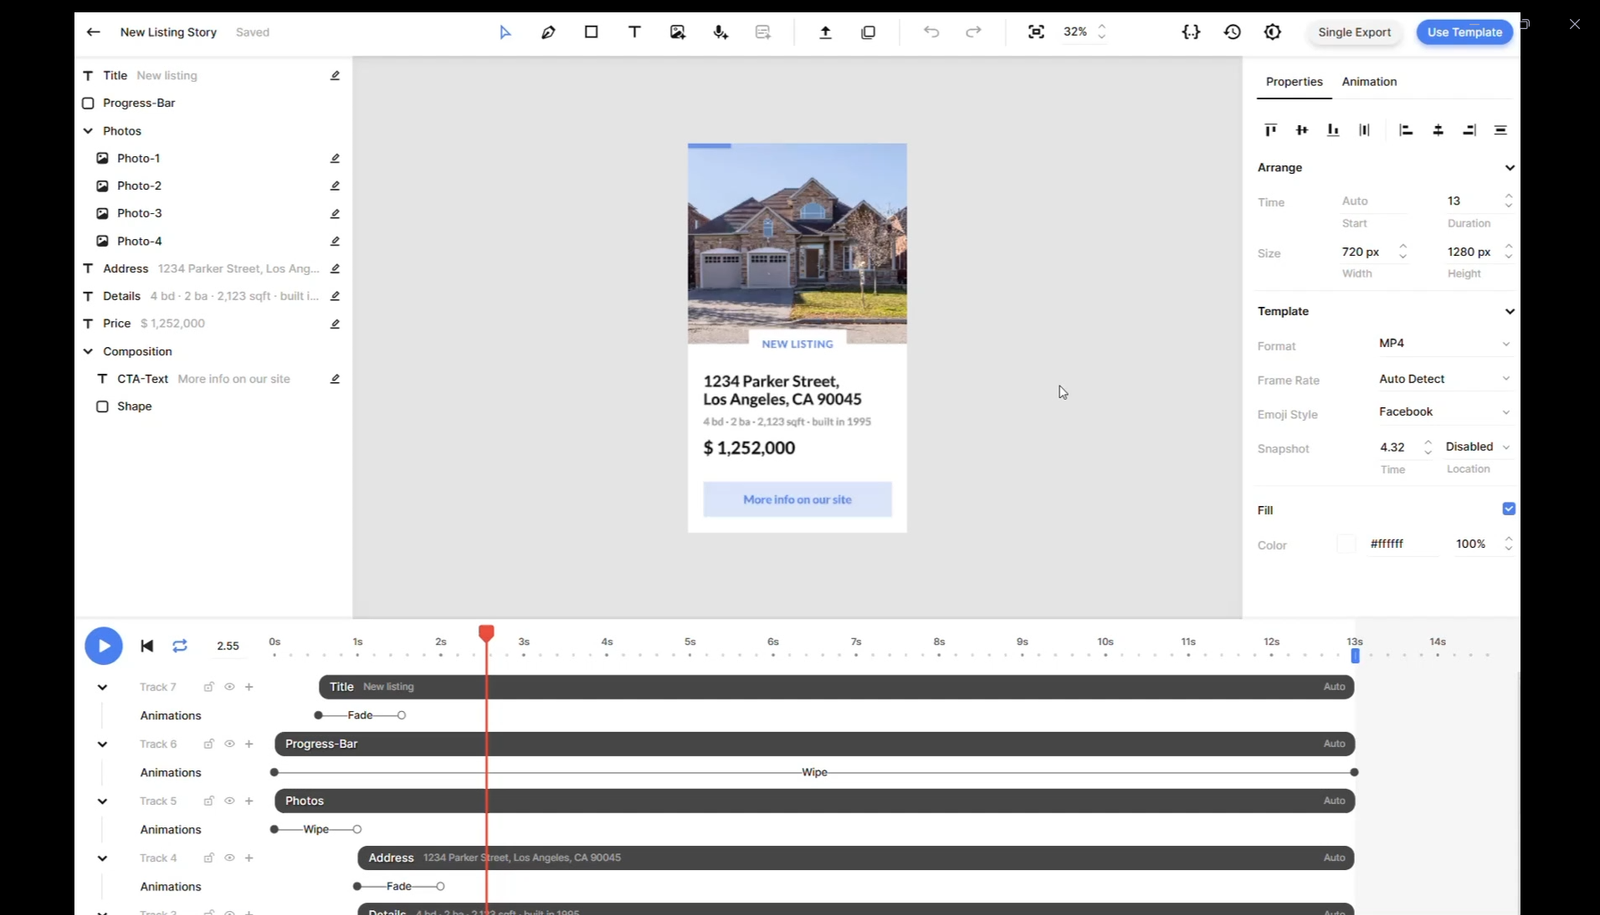Toggle the Fill checkbox
Screen dimensions: 1600x915
(1508, 509)
